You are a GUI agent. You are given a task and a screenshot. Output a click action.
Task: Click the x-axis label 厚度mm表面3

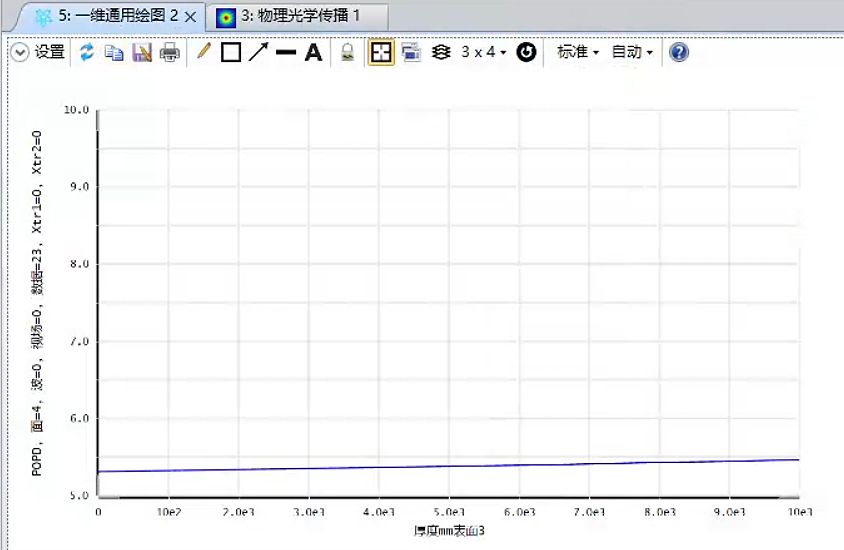tap(449, 531)
